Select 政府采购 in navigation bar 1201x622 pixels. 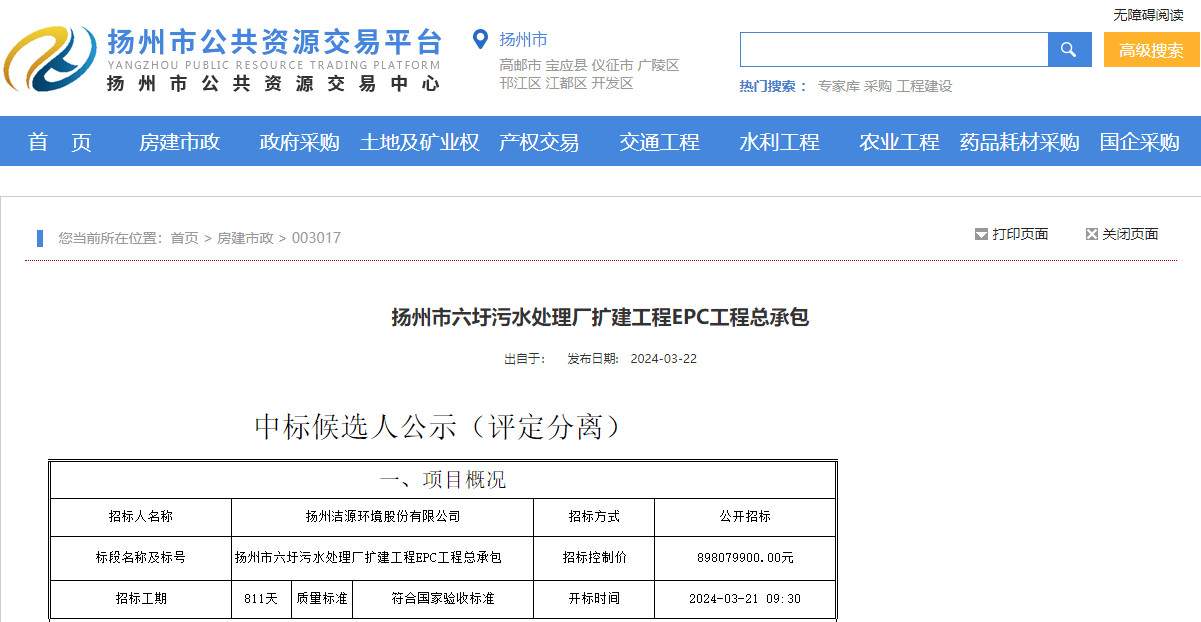coord(299,142)
